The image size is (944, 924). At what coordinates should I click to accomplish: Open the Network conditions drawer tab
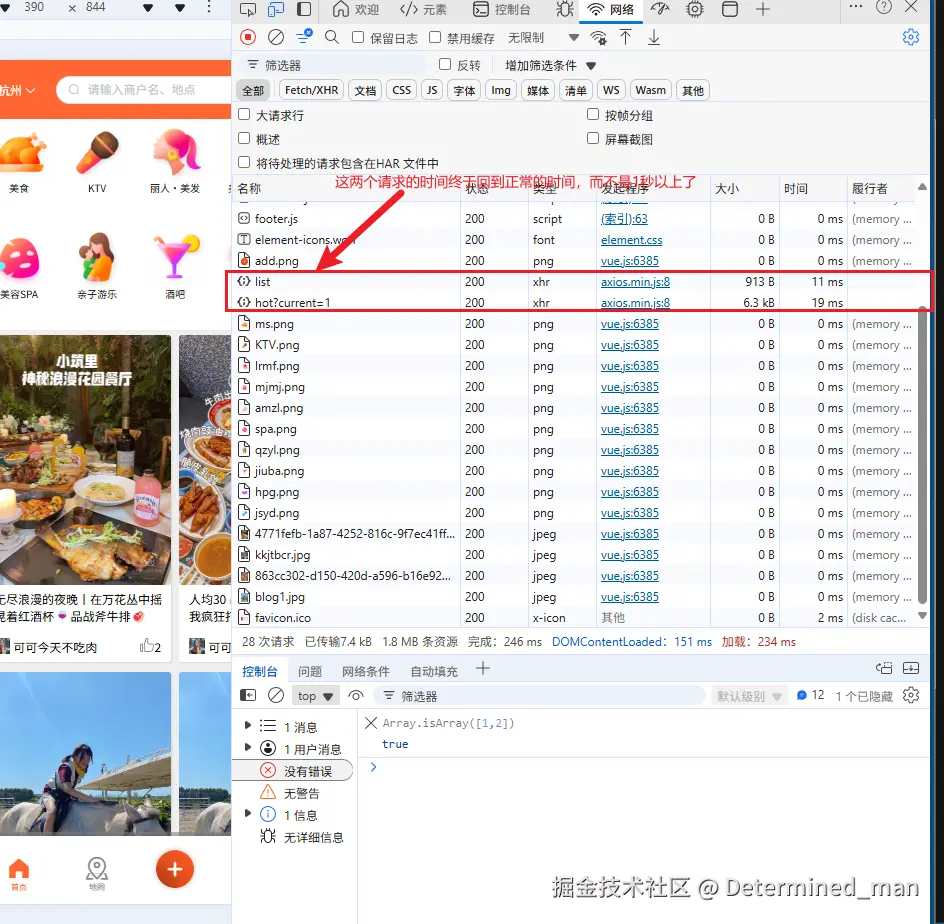click(366, 671)
